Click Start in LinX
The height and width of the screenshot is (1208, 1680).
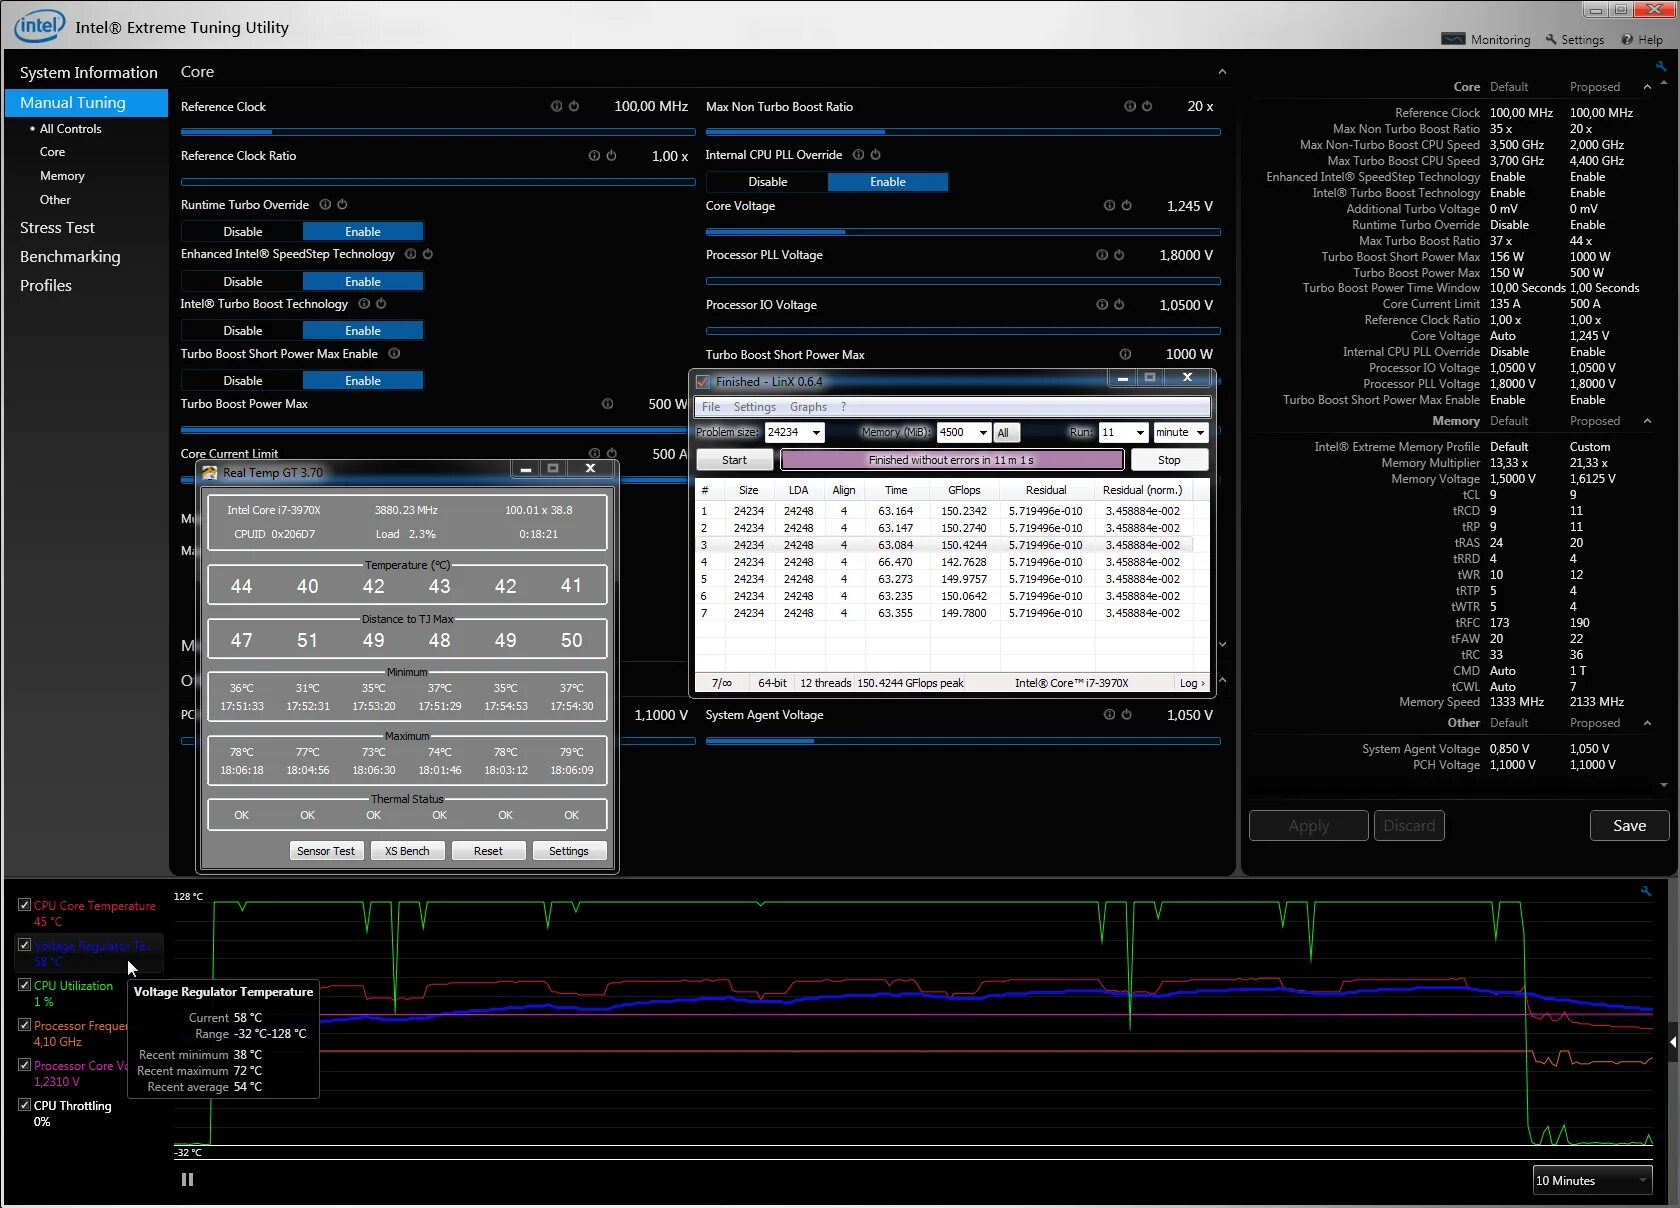734,460
